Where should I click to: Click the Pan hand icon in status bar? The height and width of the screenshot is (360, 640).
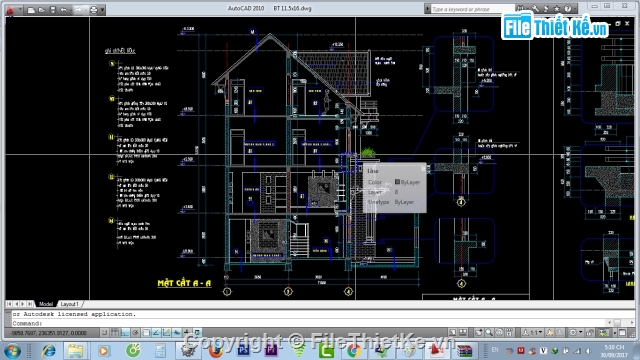[x=478, y=333]
